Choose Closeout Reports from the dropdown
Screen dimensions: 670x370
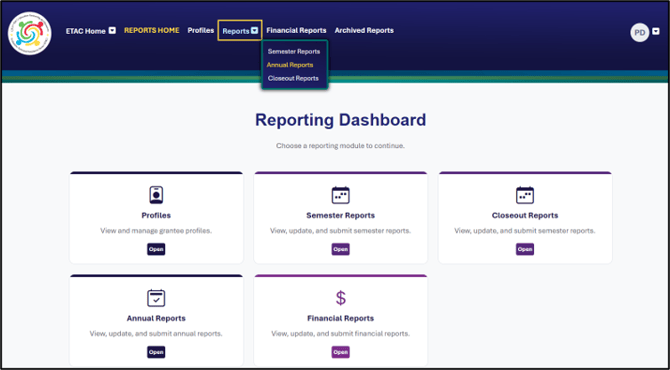[x=293, y=79]
